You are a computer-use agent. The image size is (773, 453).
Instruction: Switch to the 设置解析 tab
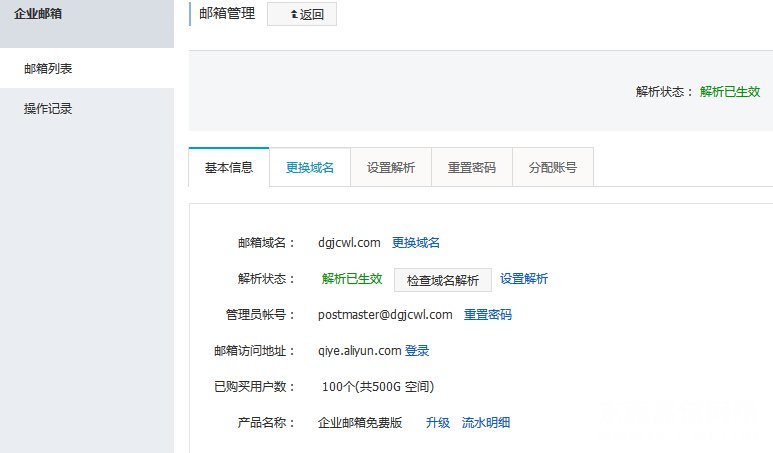point(391,168)
